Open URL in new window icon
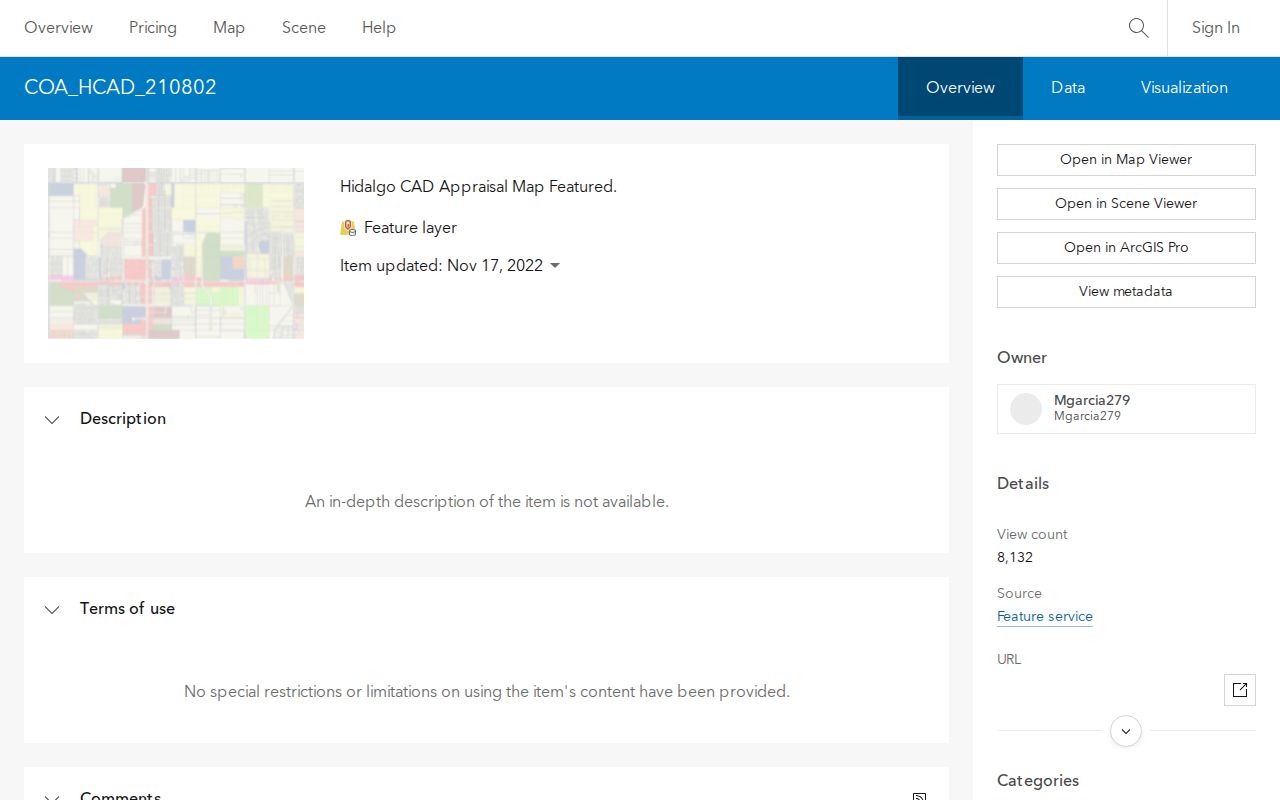The image size is (1280, 800). click(1240, 690)
